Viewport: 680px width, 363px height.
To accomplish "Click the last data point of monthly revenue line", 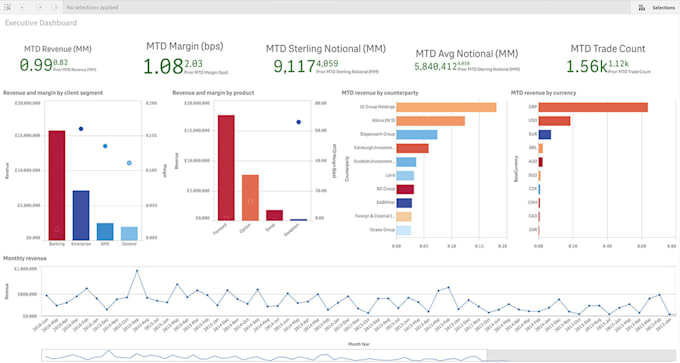I will point(670,314).
